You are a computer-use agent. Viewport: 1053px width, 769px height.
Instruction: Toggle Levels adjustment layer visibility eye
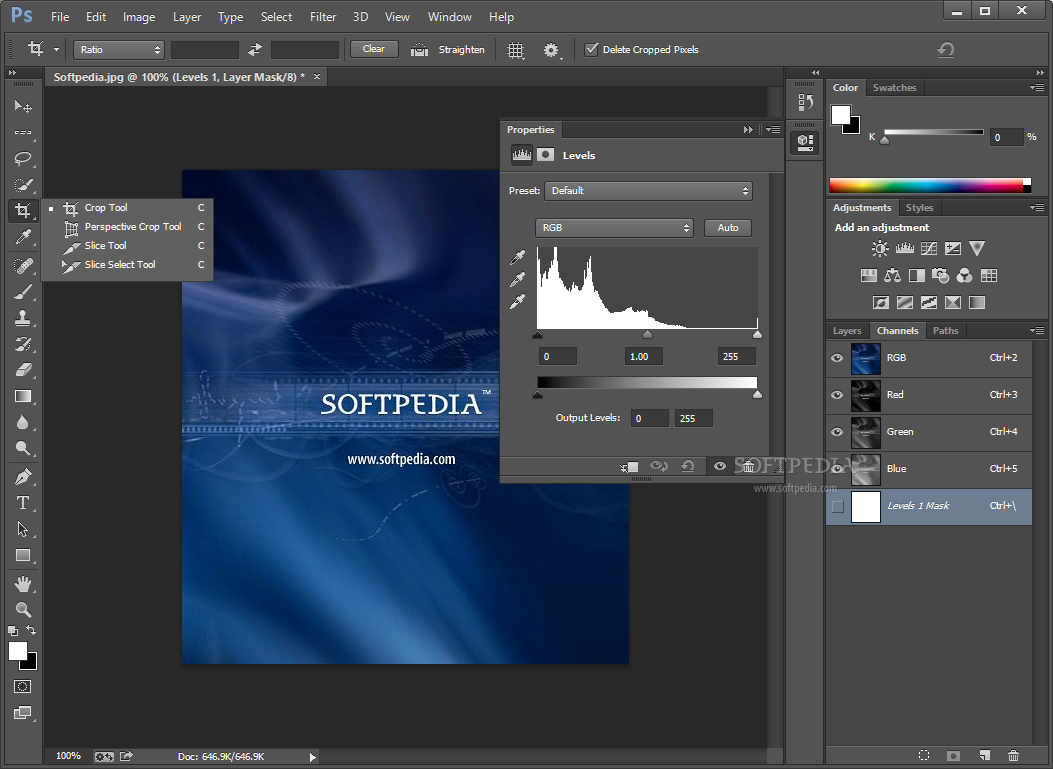click(x=719, y=466)
